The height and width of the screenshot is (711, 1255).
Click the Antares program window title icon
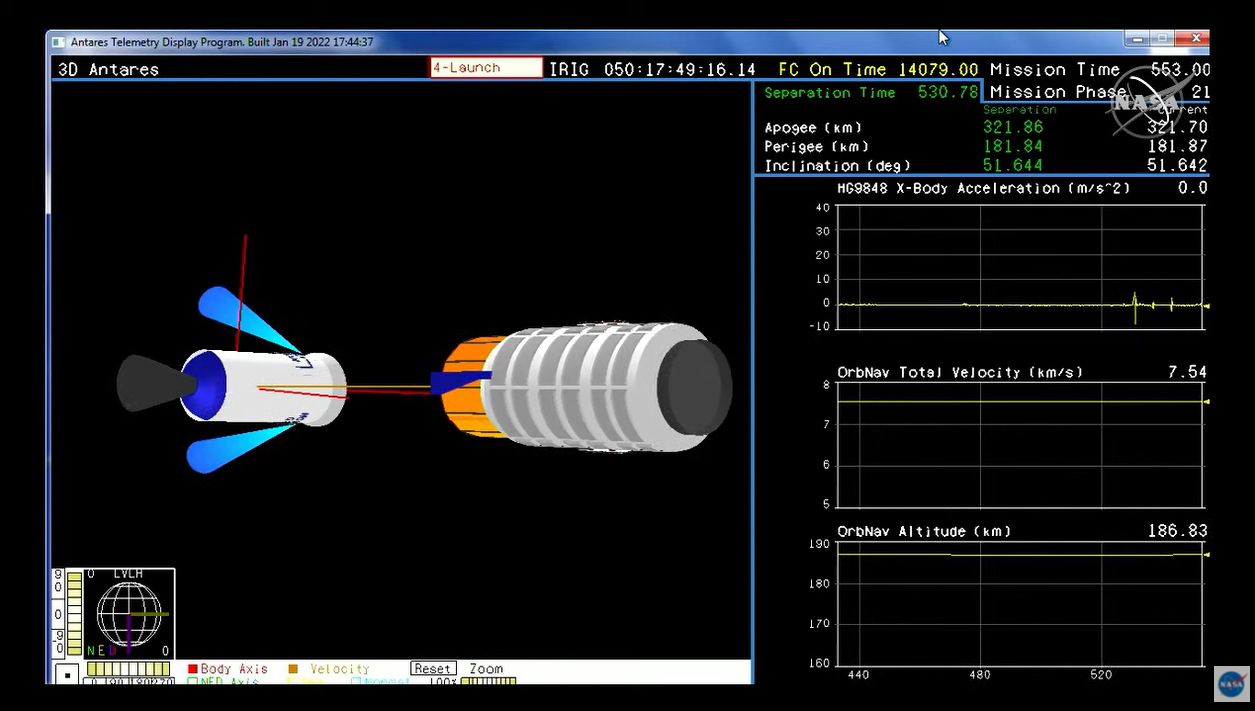point(58,42)
